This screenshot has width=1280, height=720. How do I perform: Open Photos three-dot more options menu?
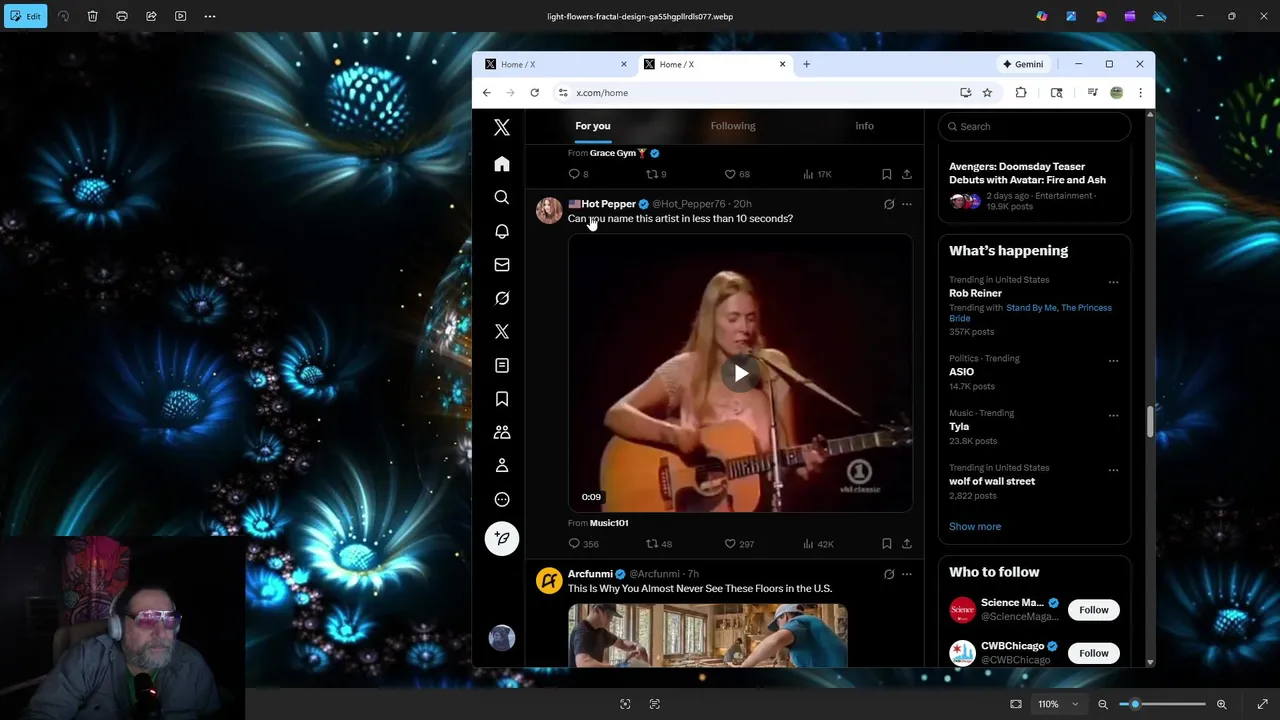point(210,16)
